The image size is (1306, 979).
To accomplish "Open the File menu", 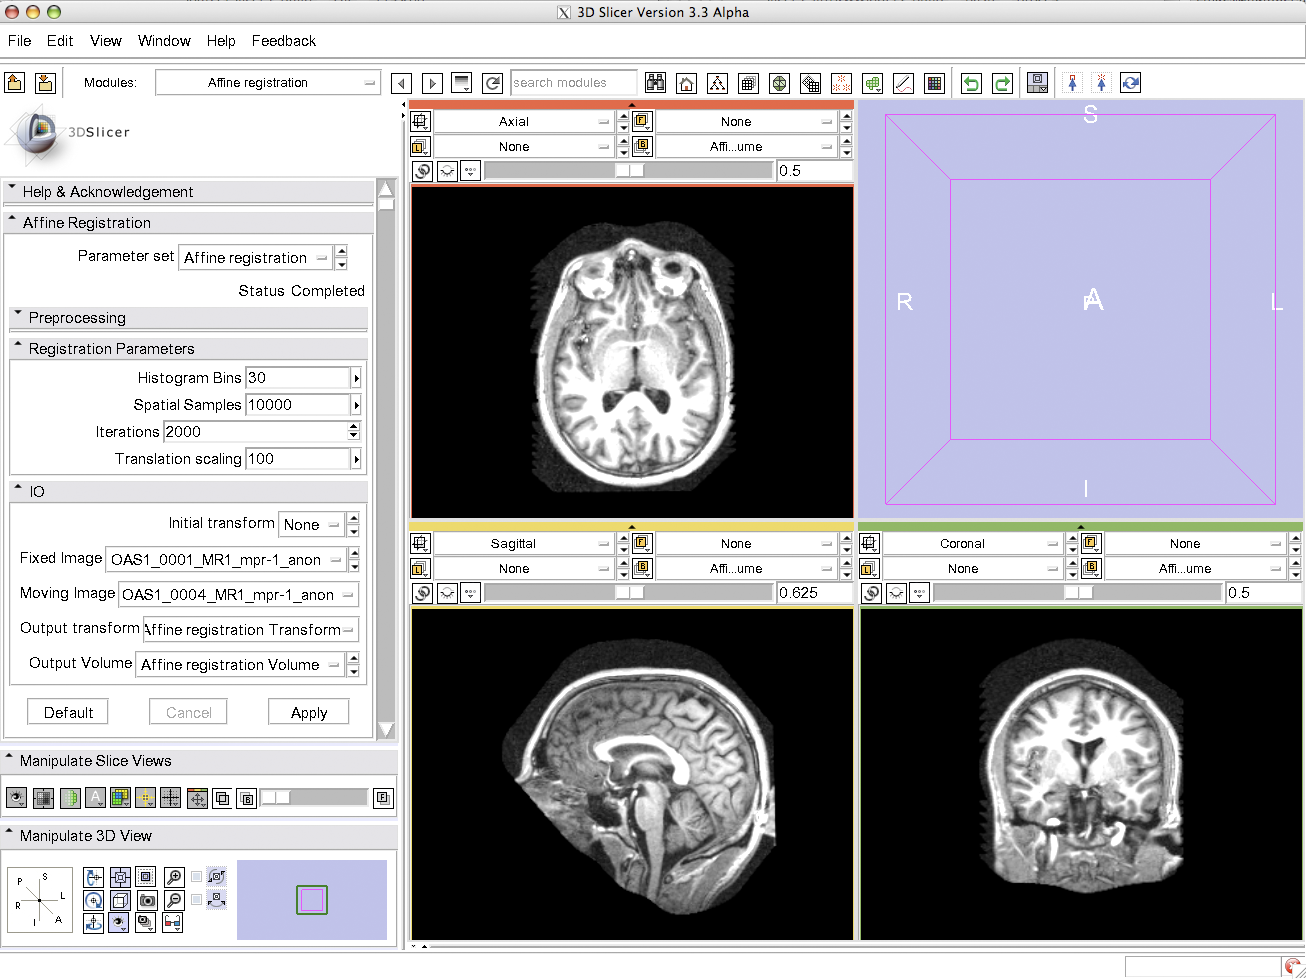I will 19,41.
